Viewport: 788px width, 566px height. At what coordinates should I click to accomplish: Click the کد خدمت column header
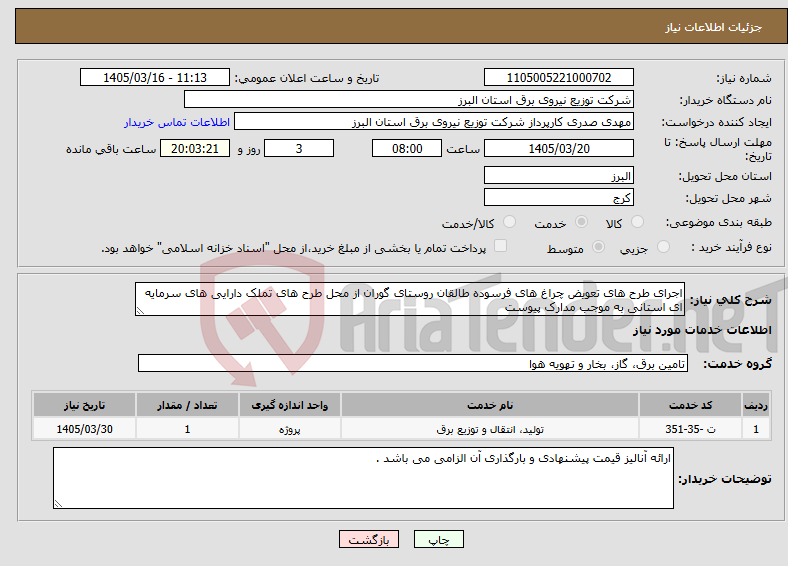691,405
